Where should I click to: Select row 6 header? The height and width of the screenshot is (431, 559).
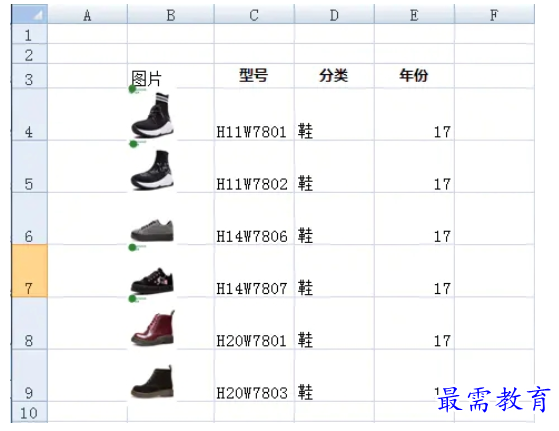pos(30,219)
